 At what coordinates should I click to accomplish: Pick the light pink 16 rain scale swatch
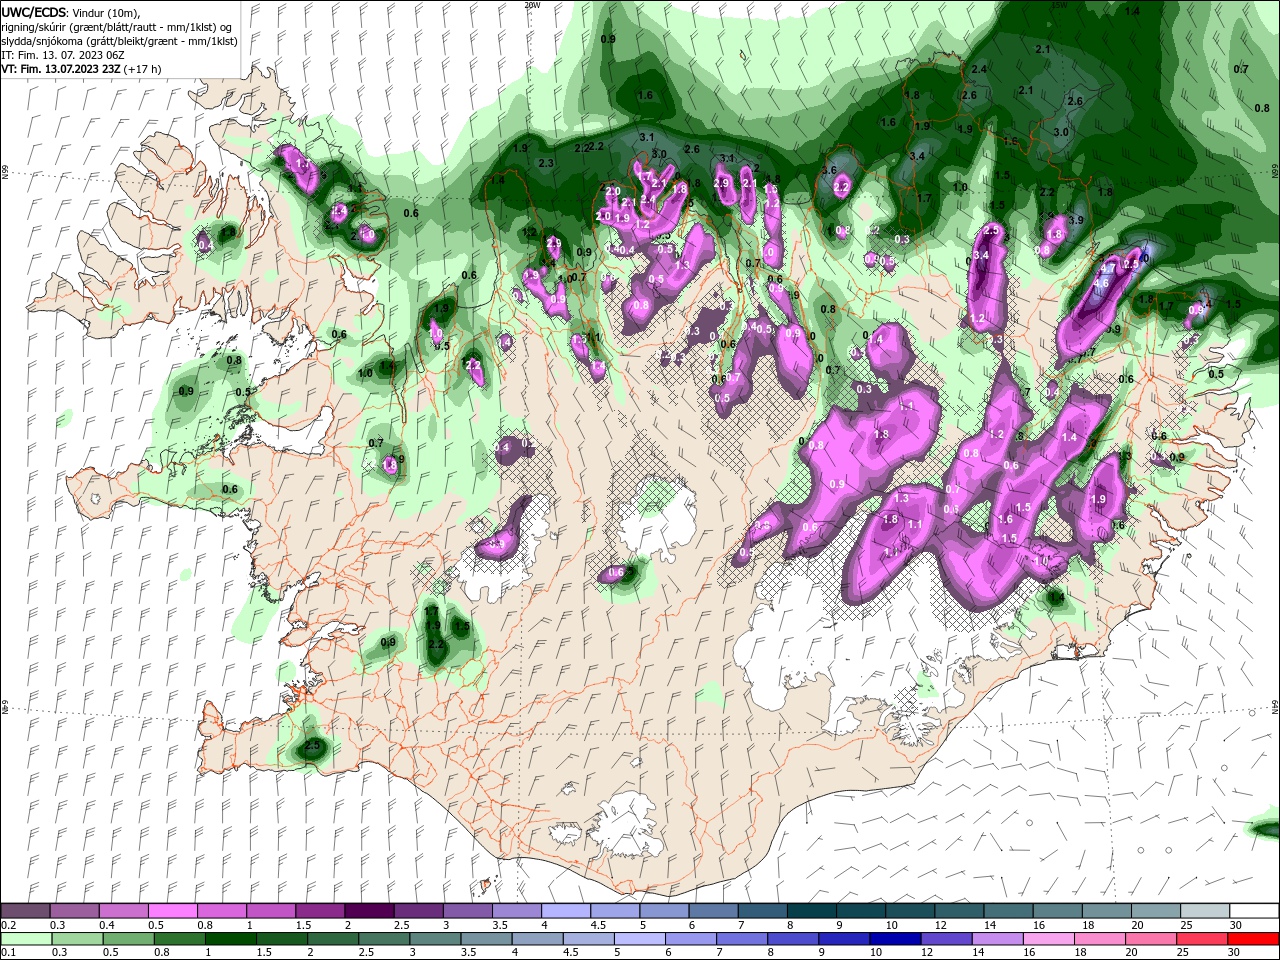(1049, 939)
